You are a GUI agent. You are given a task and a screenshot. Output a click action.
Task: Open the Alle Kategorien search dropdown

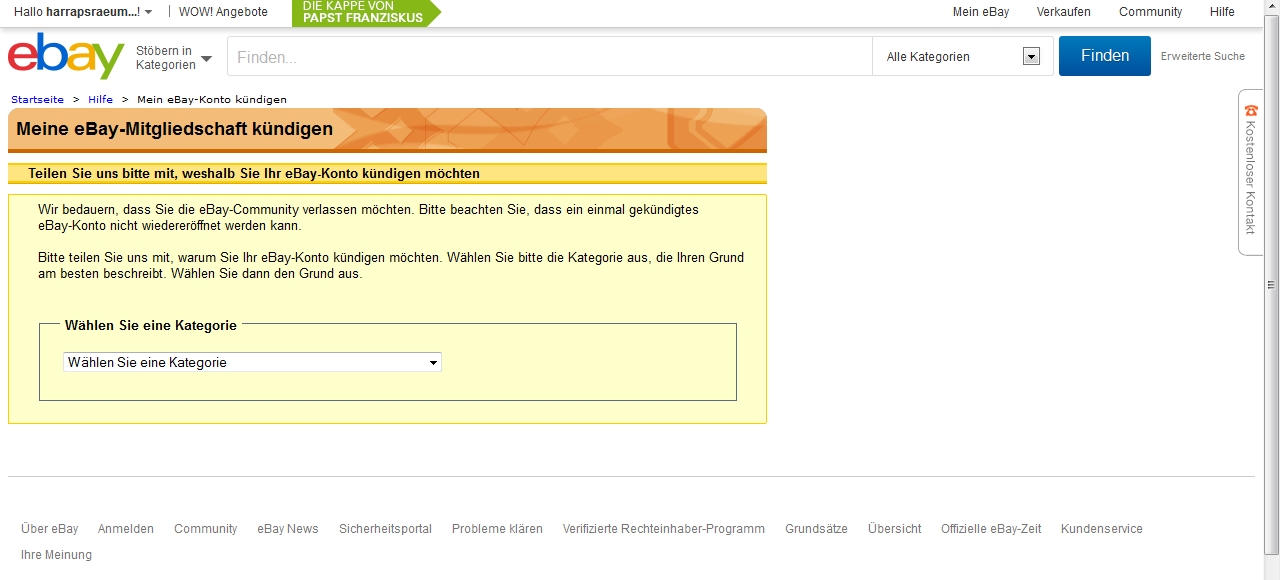(x=963, y=57)
